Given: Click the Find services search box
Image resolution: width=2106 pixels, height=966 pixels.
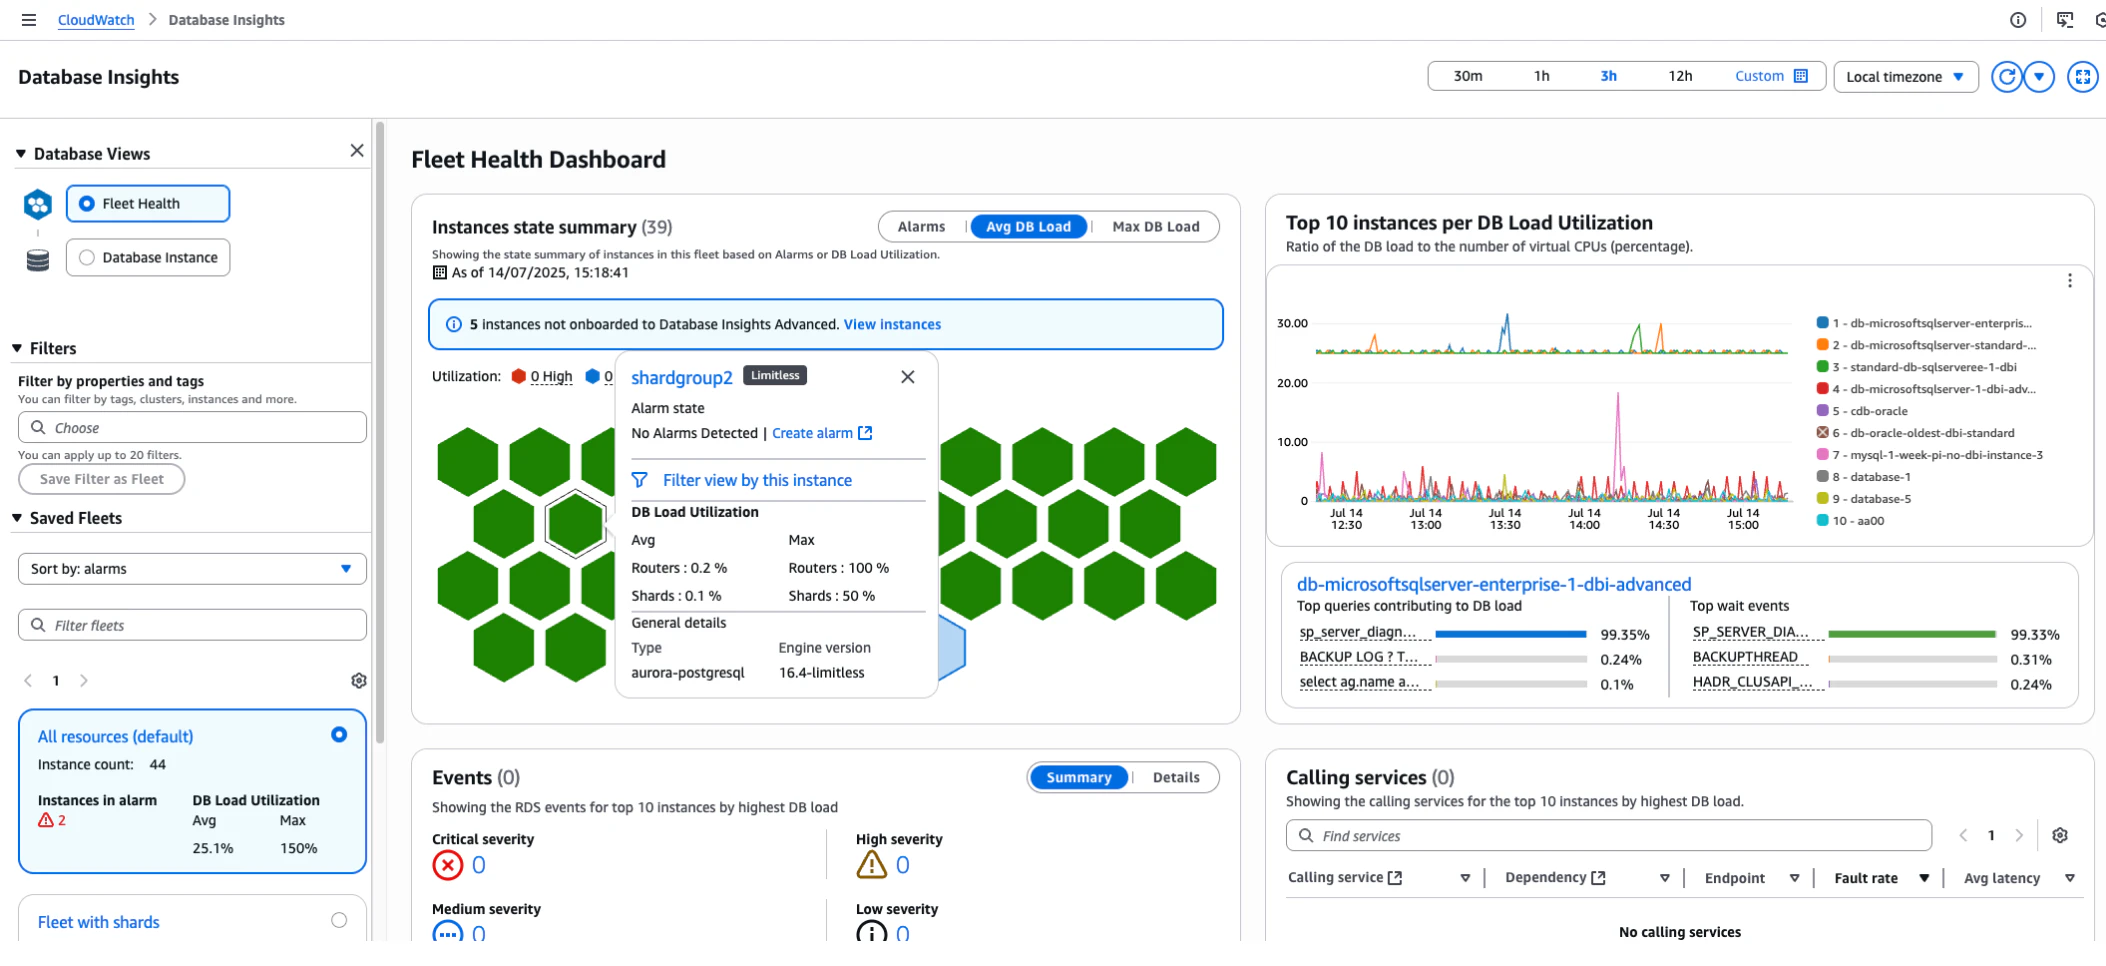Looking at the screenshot, I should [1609, 836].
